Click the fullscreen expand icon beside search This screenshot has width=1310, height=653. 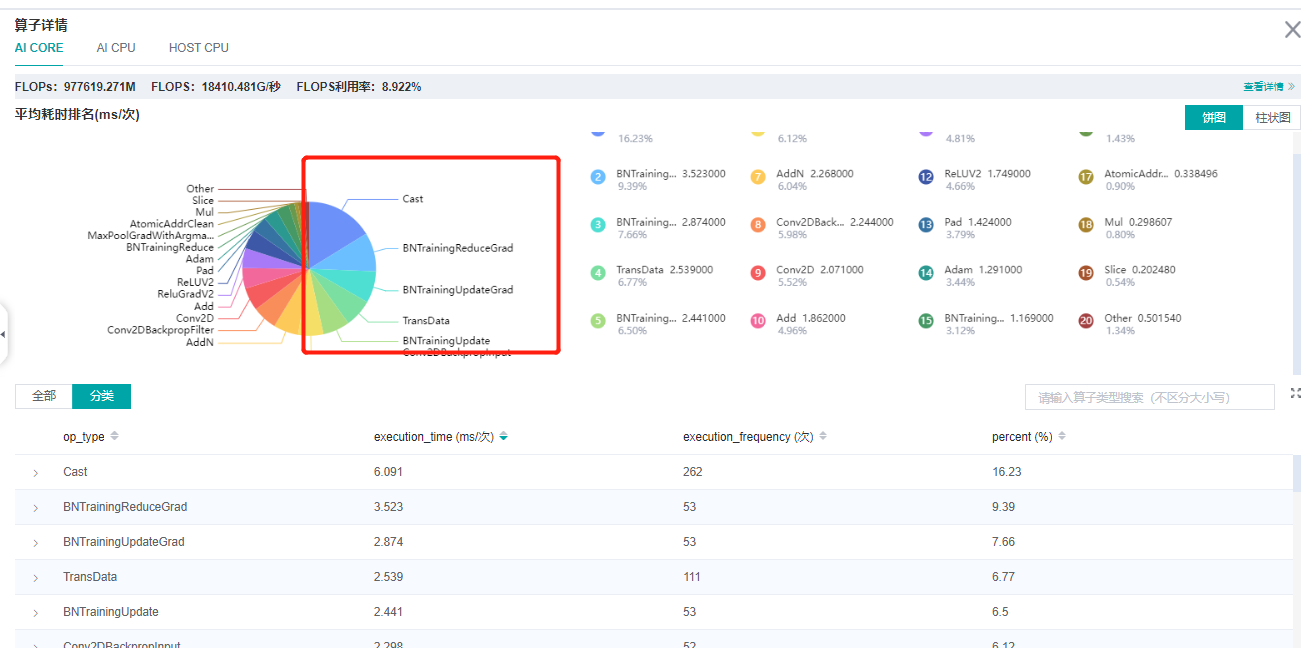coord(1296,393)
